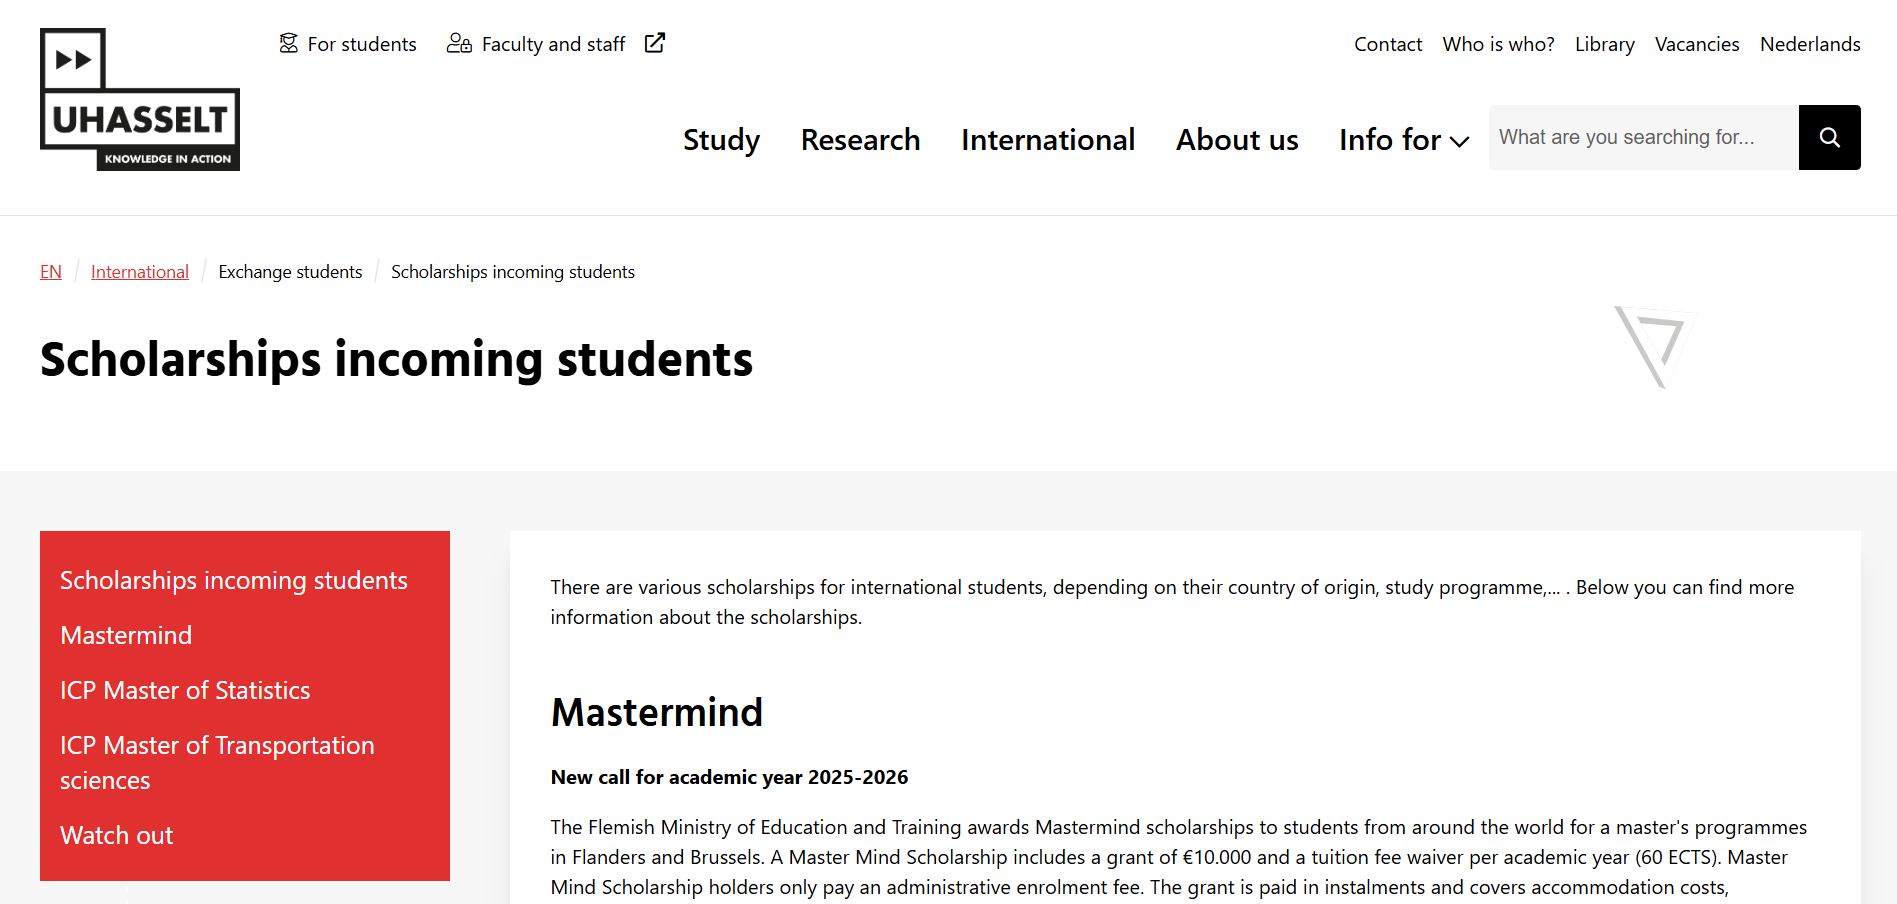Open the About us page

point(1236,140)
